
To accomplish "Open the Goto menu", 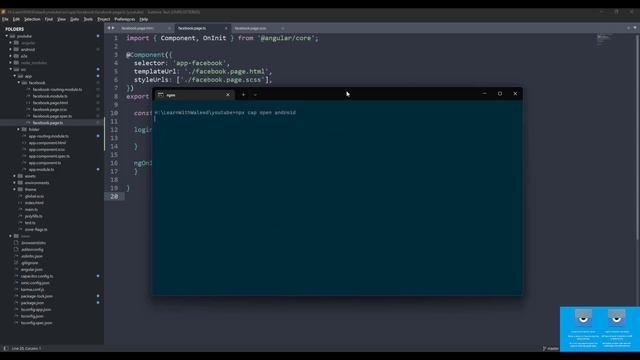I will coord(74,19).
